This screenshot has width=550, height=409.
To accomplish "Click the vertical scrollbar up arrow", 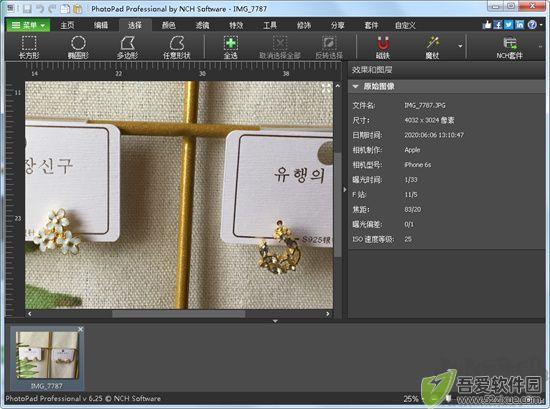I will point(337,86).
